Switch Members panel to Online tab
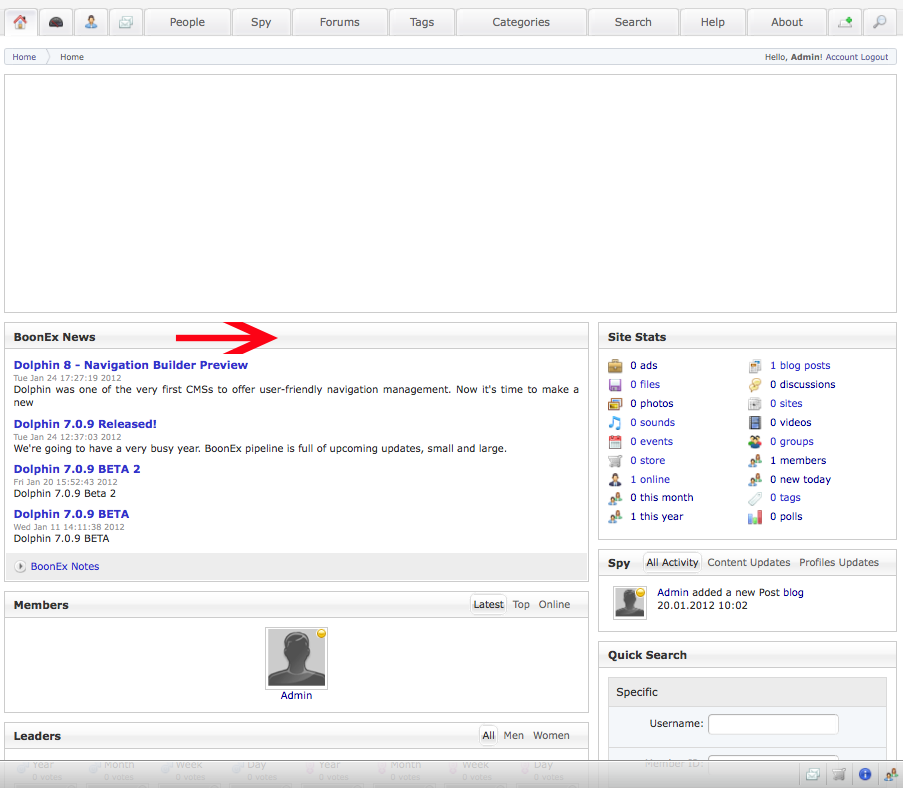The height and width of the screenshot is (788, 903). point(554,604)
